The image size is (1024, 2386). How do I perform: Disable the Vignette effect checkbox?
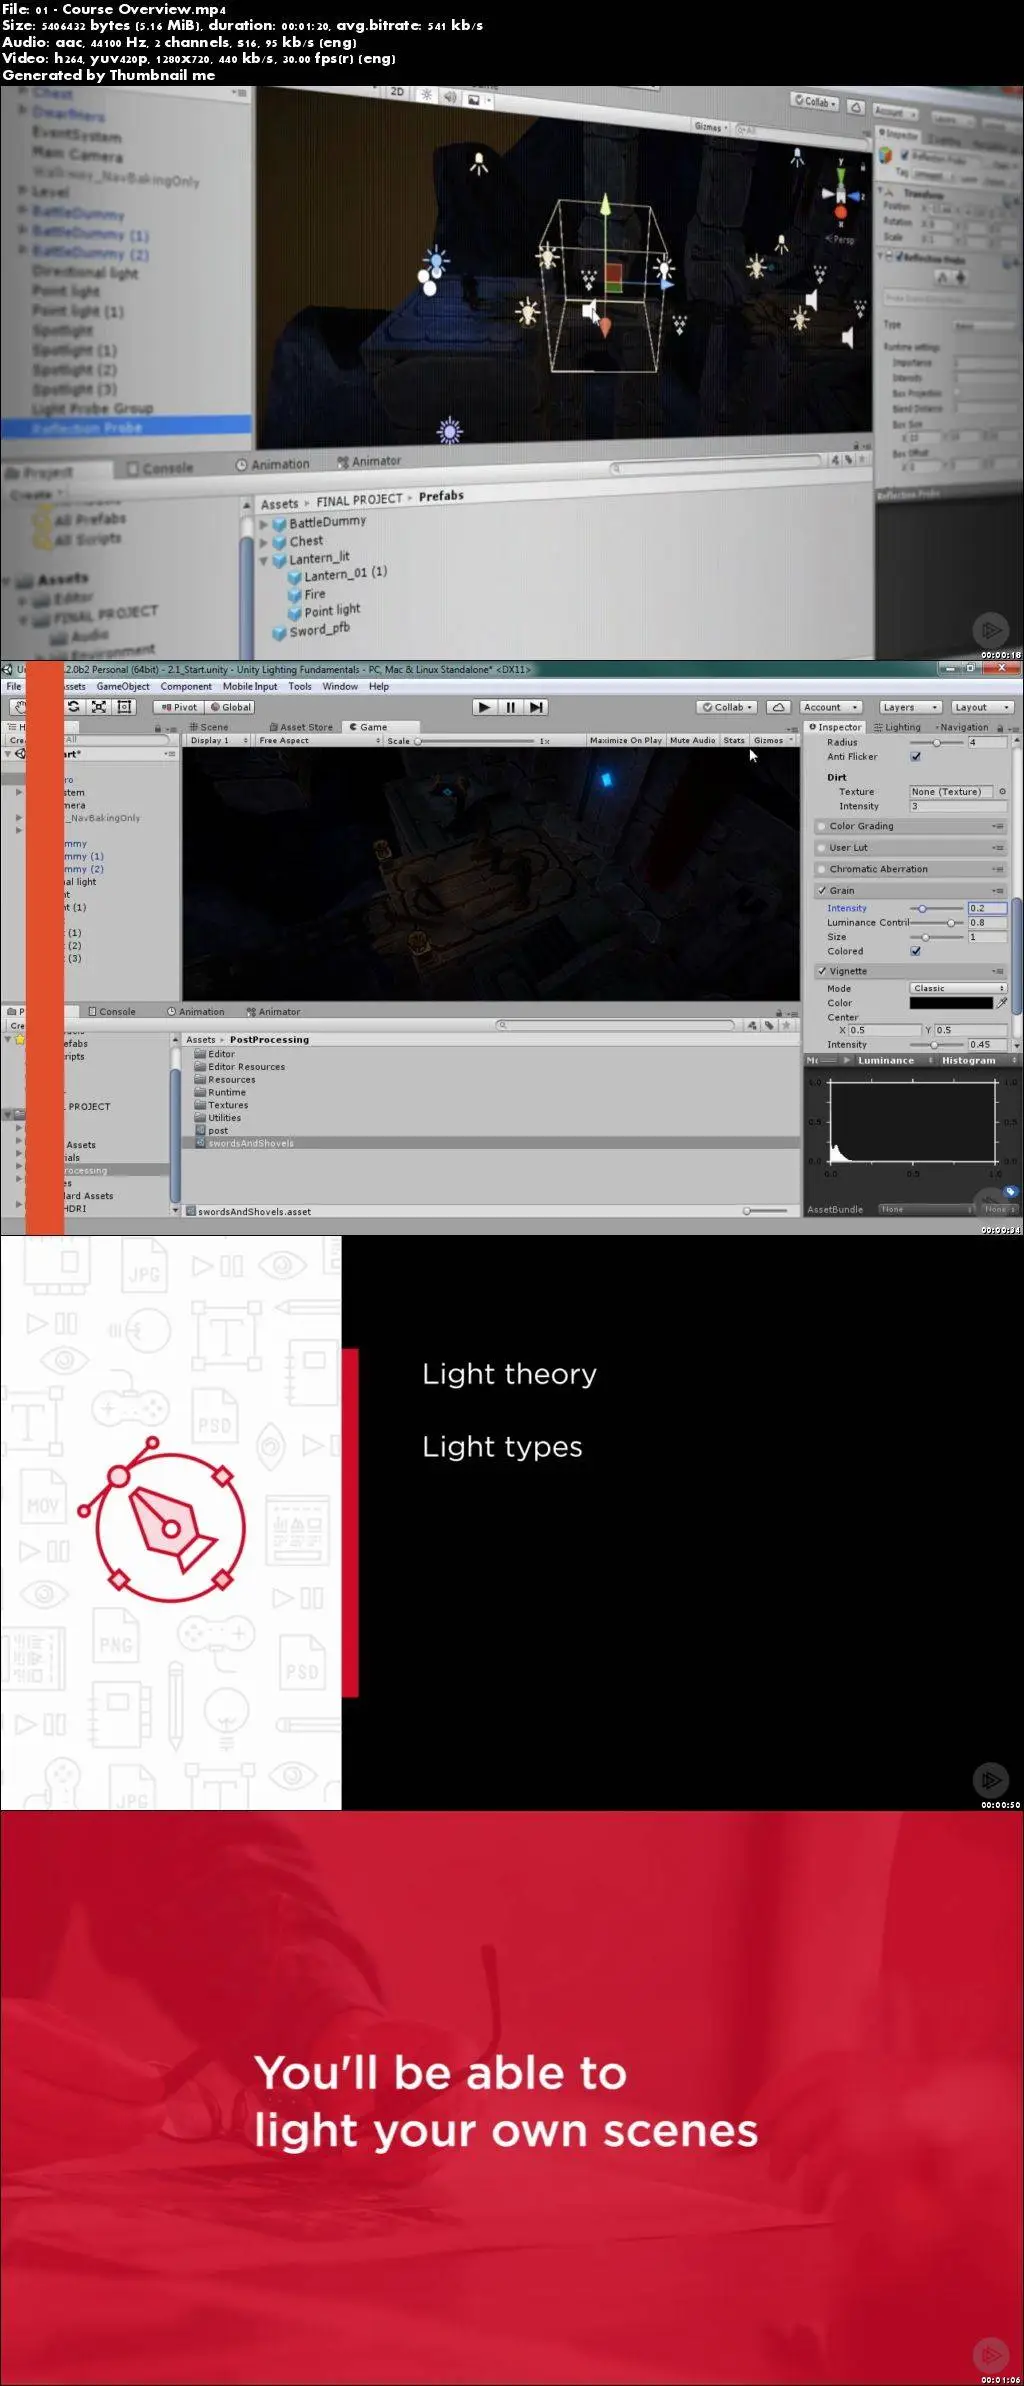point(822,971)
